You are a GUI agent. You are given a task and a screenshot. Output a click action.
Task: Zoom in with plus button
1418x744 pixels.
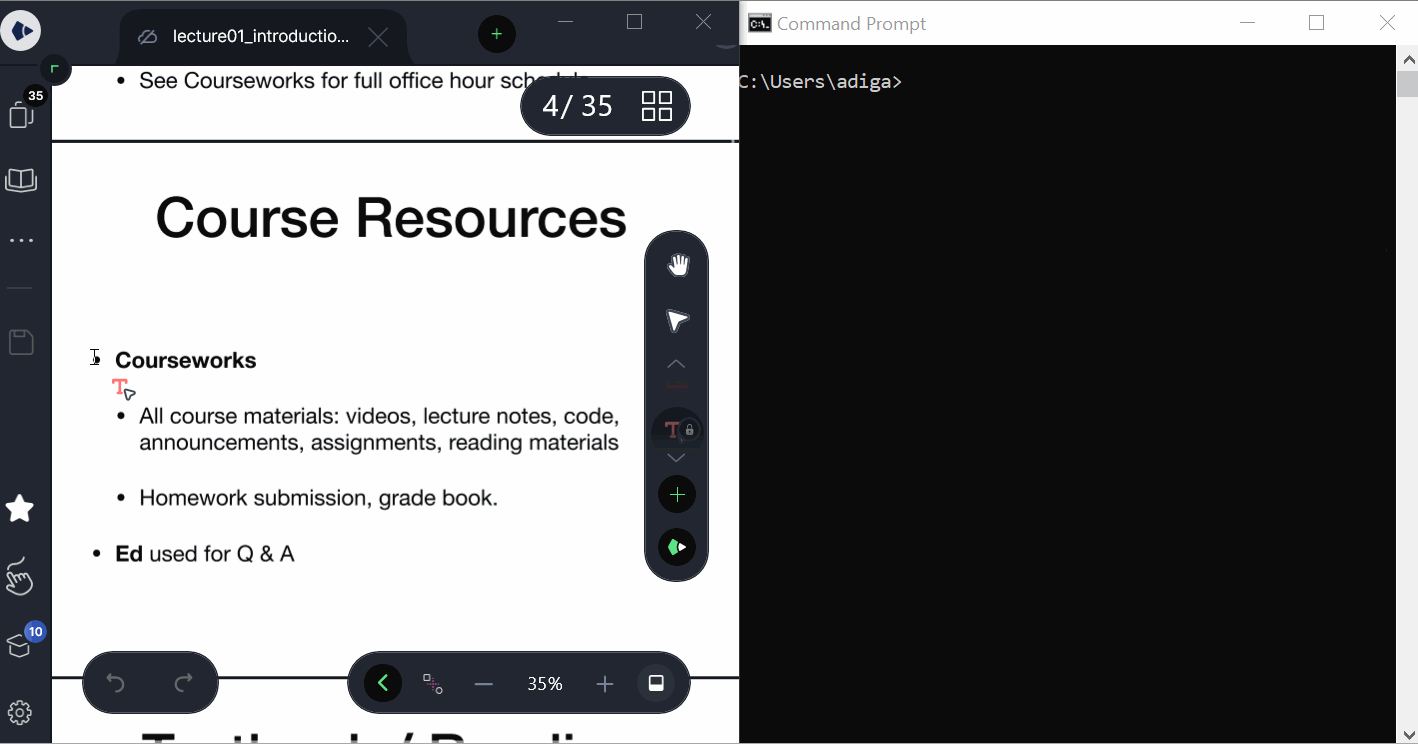(605, 684)
